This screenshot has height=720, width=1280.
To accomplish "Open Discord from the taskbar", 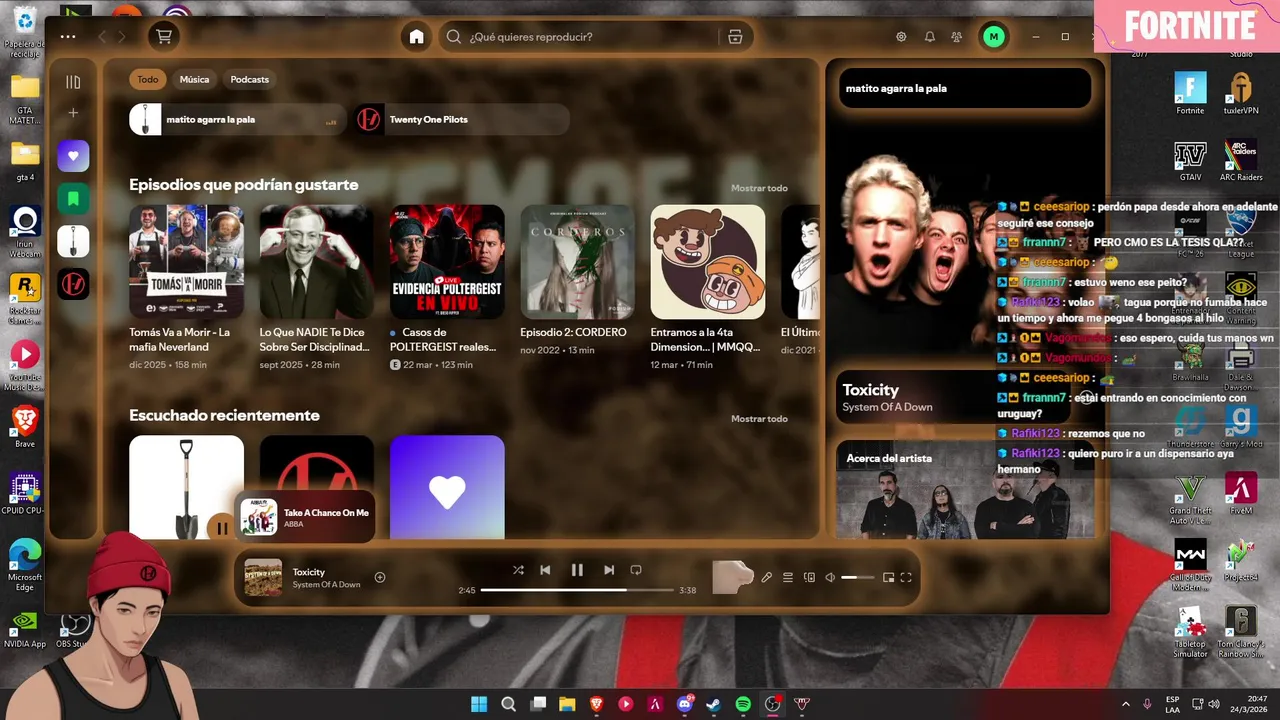I will point(685,704).
